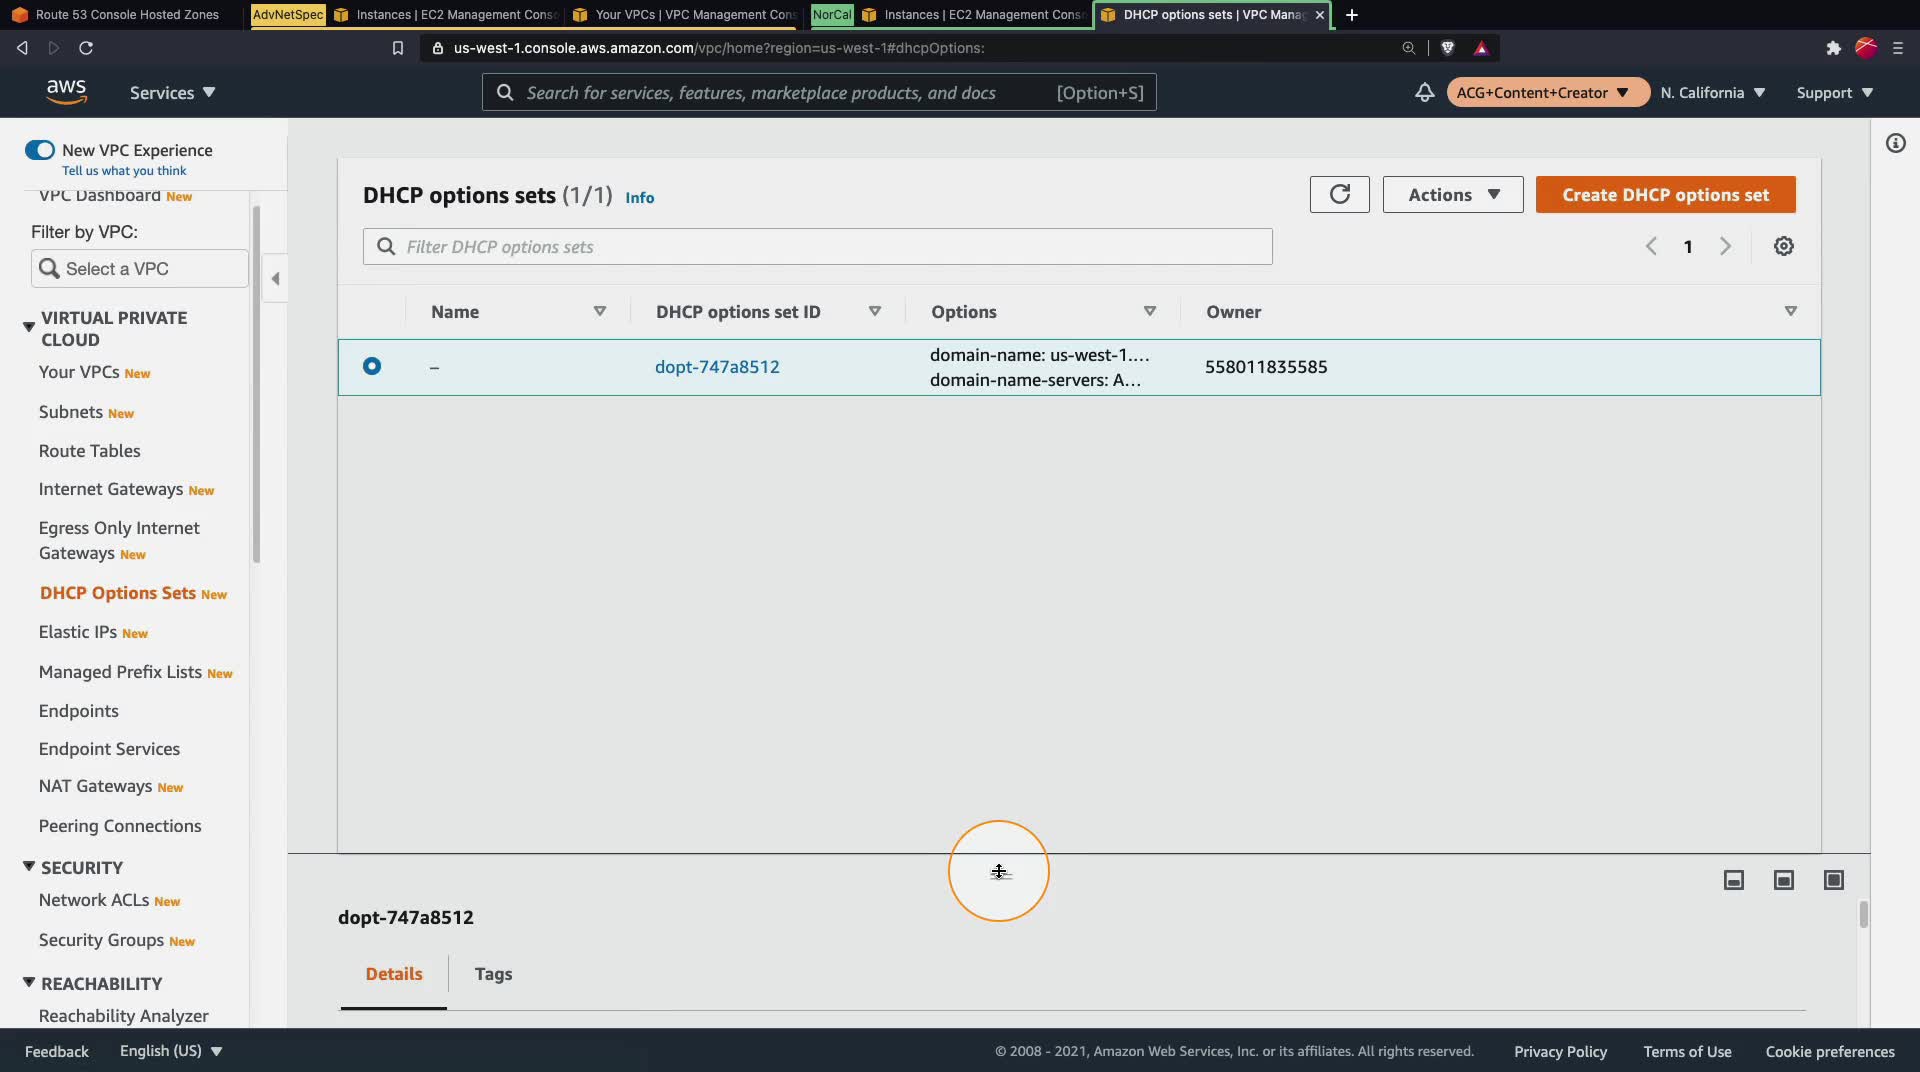The width and height of the screenshot is (1920, 1072).
Task: Click the Brave rewards triangle icon
Action: click(1482, 48)
